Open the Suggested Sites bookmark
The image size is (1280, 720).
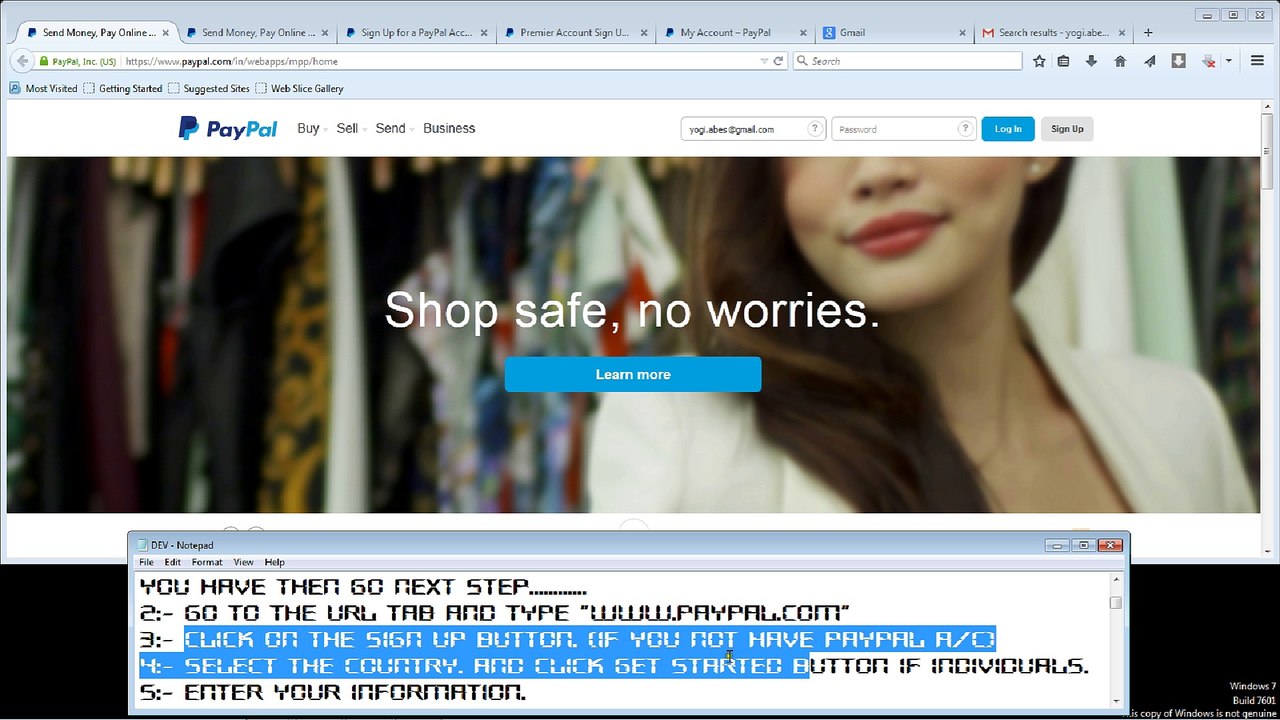(x=209, y=88)
